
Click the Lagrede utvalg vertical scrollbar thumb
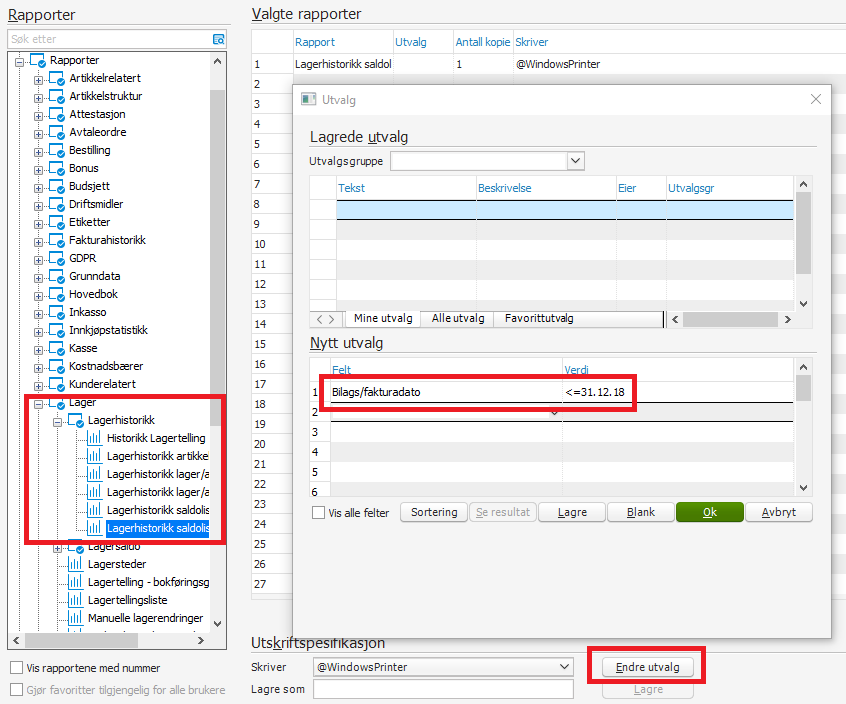coord(803,233)
